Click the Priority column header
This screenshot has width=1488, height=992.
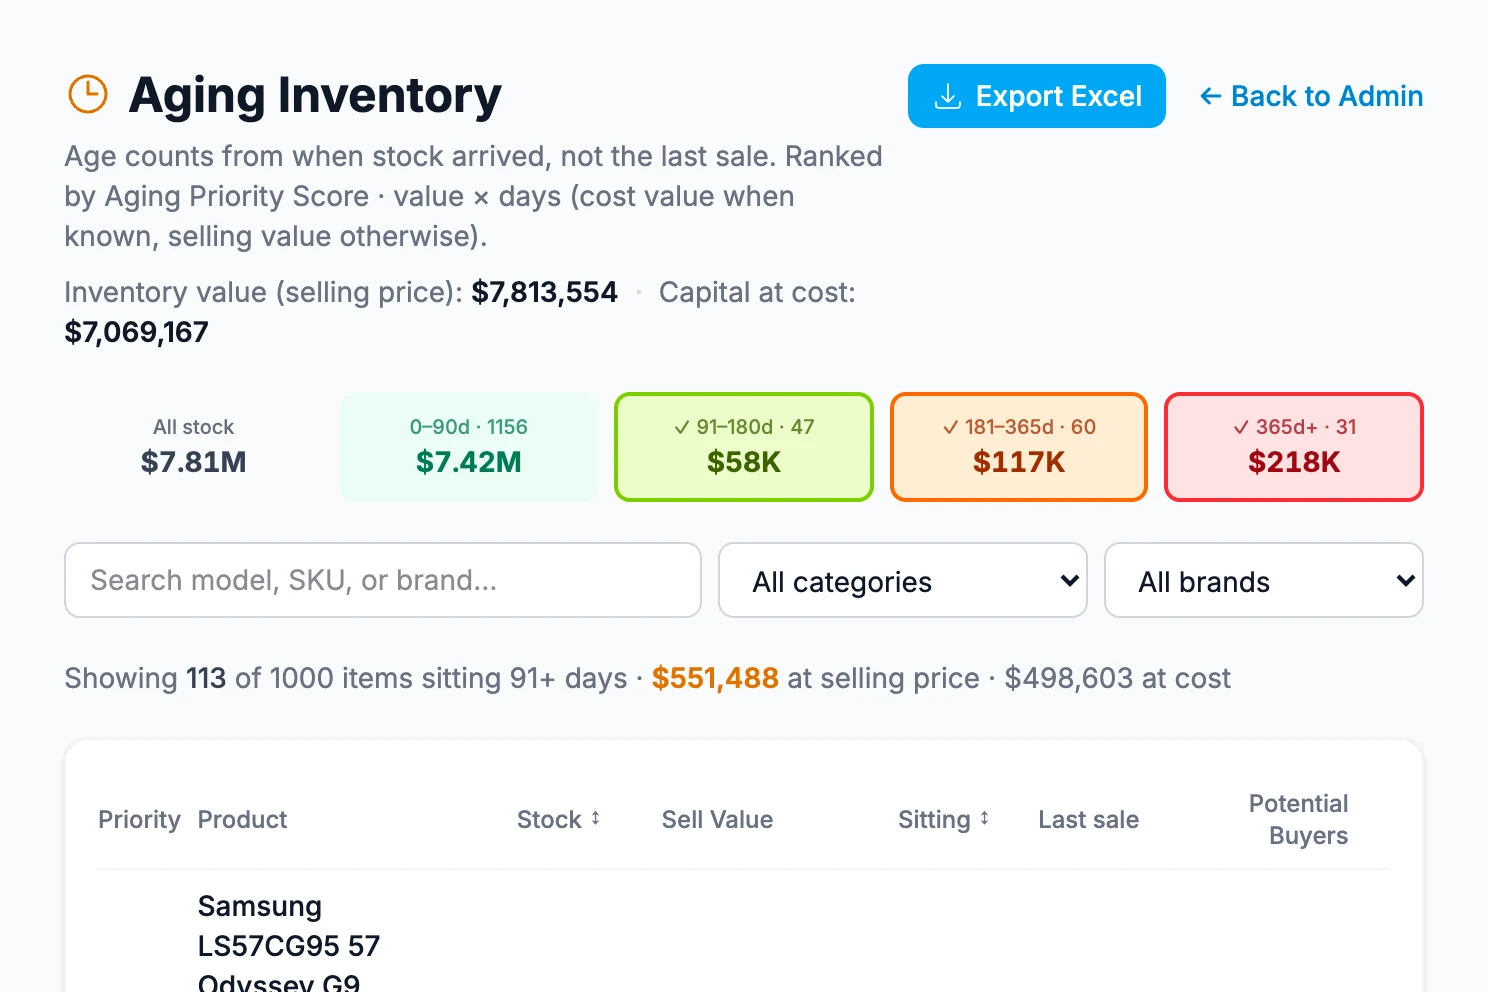tap(139, 819)
